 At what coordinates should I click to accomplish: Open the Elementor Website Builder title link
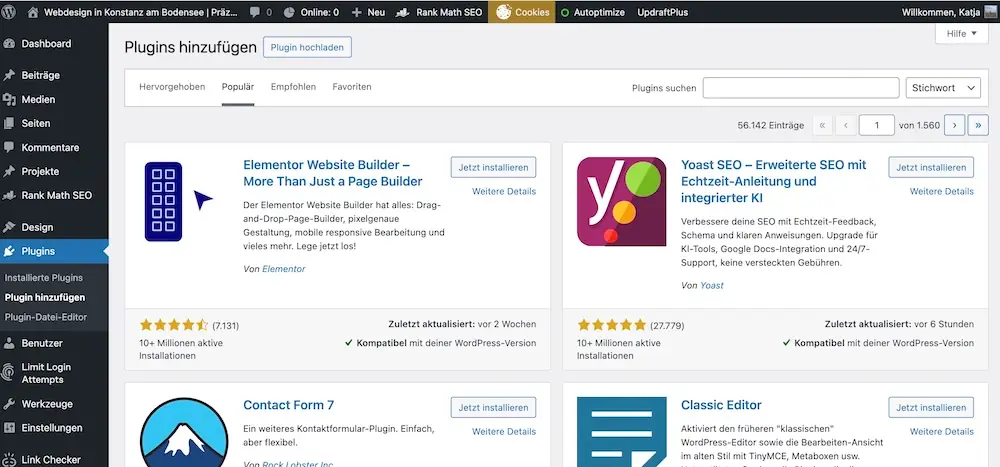pyautogui.click(x=333, y=173)
